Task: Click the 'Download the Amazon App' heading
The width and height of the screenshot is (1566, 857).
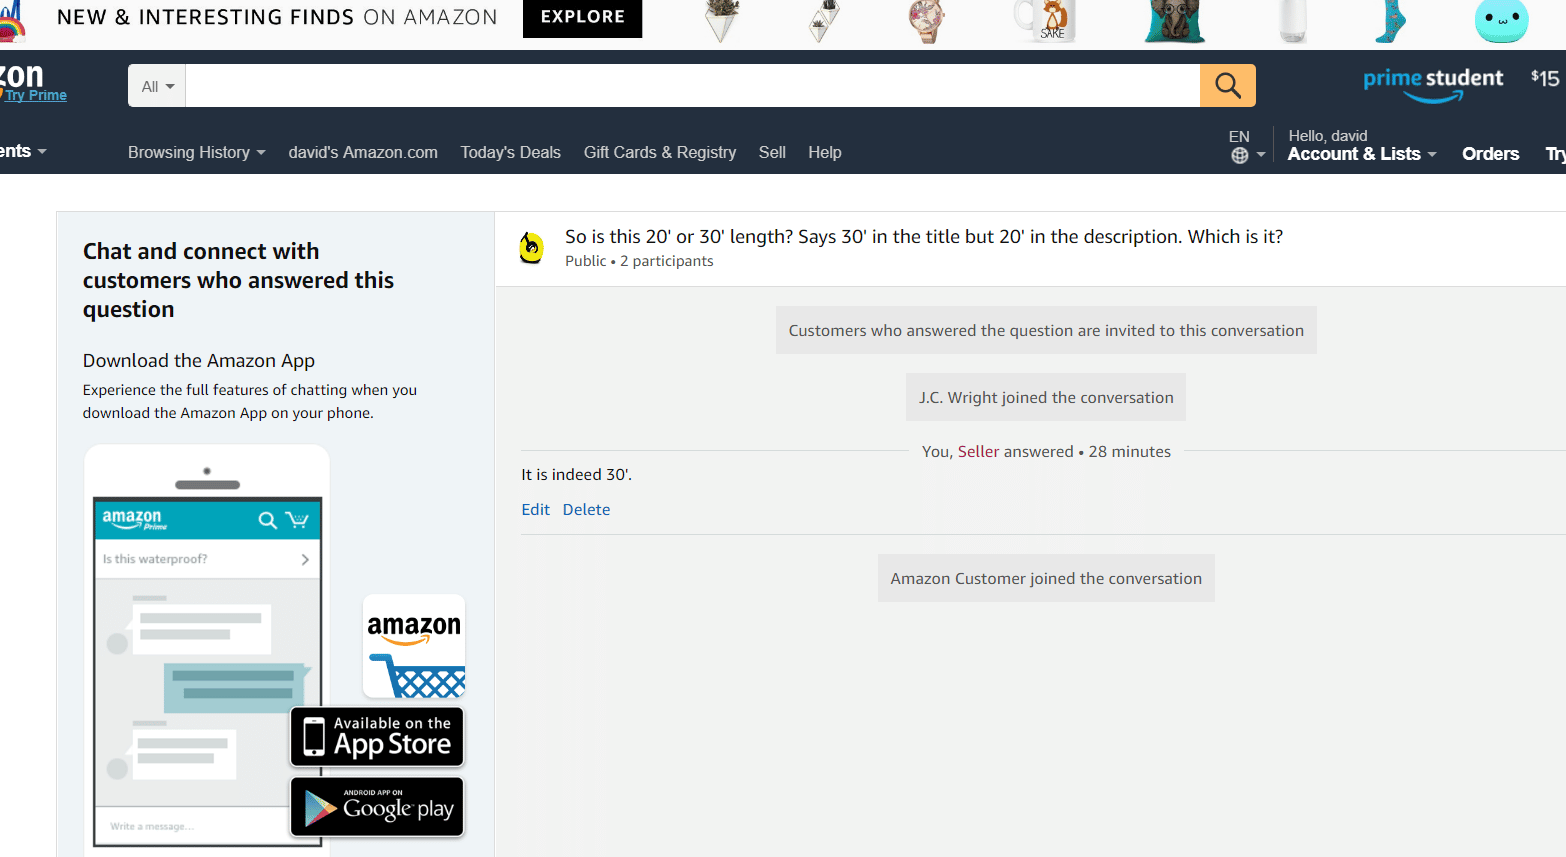Action: coord(199,361)
